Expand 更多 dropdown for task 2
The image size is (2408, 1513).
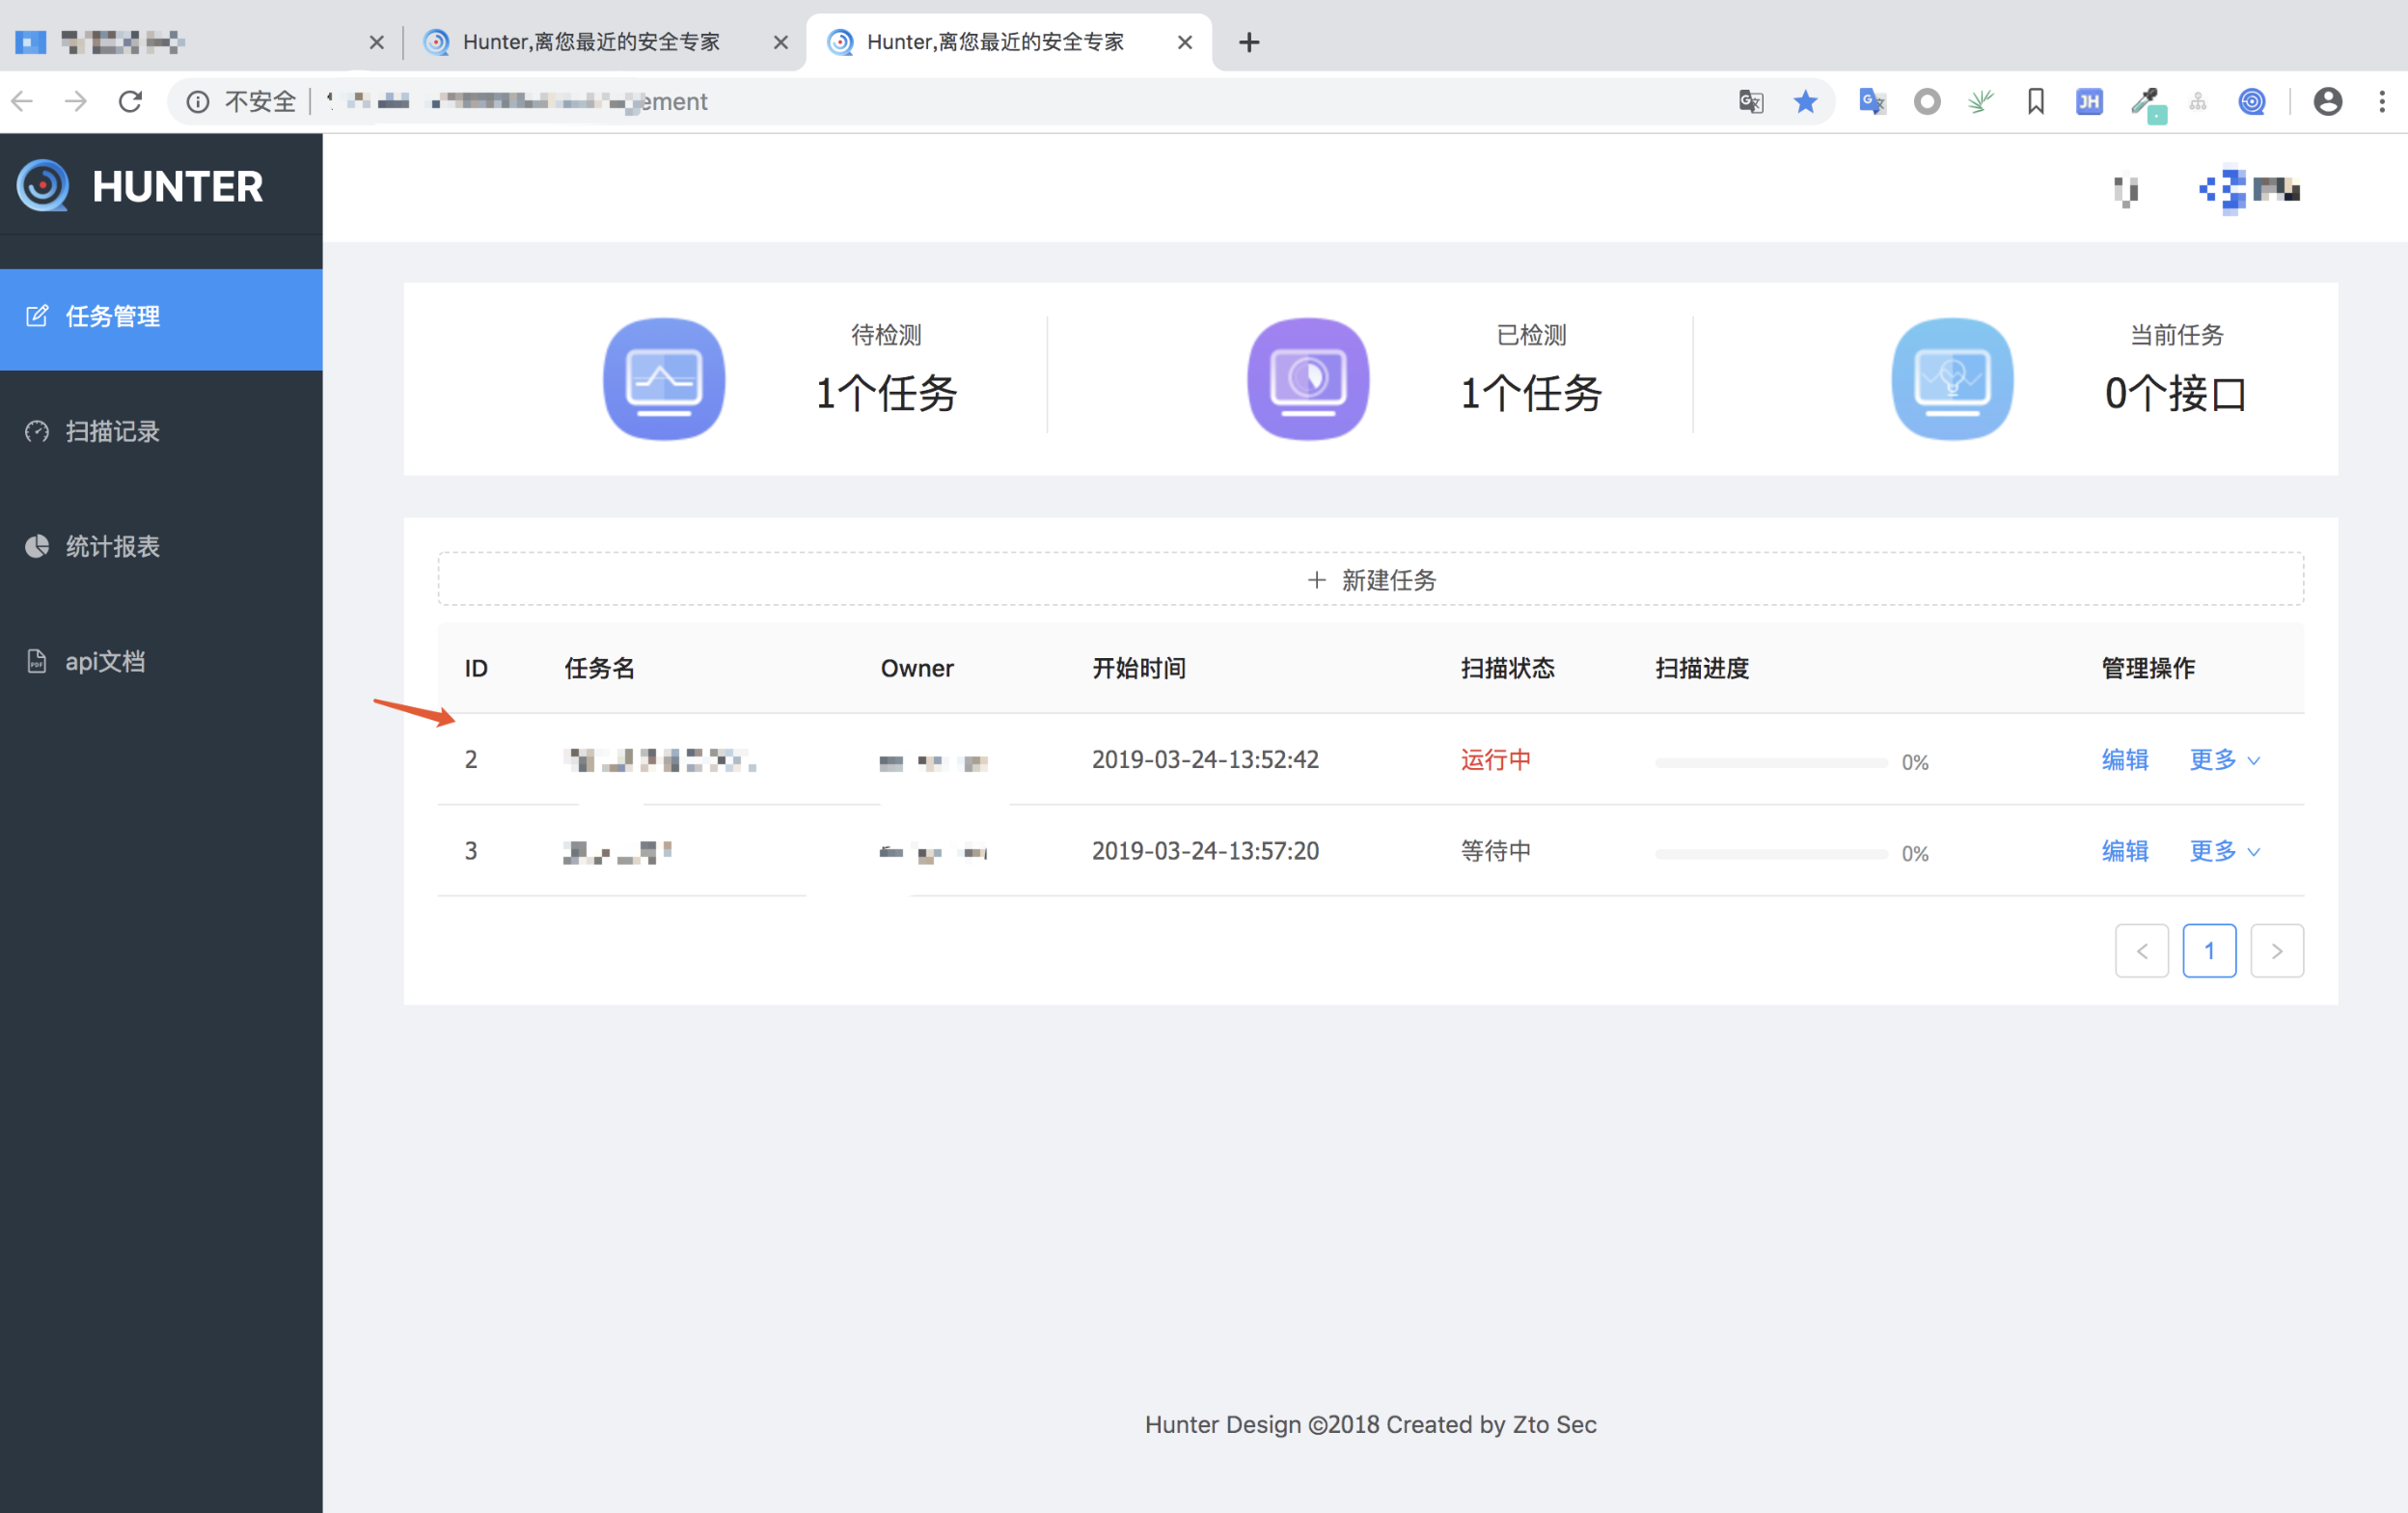pyautogui.click(x=2224, y=760)
